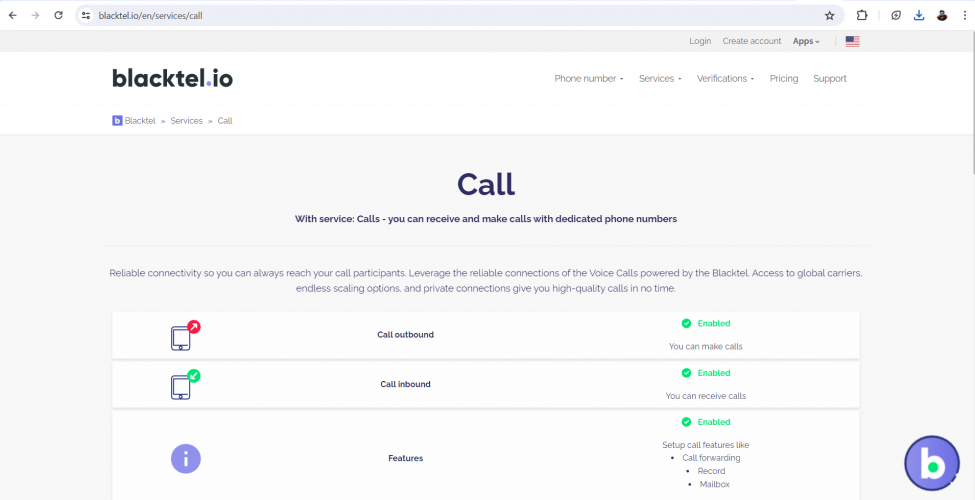
Task: Click the Call inbound phone icon
Action: tap(185, 384)
